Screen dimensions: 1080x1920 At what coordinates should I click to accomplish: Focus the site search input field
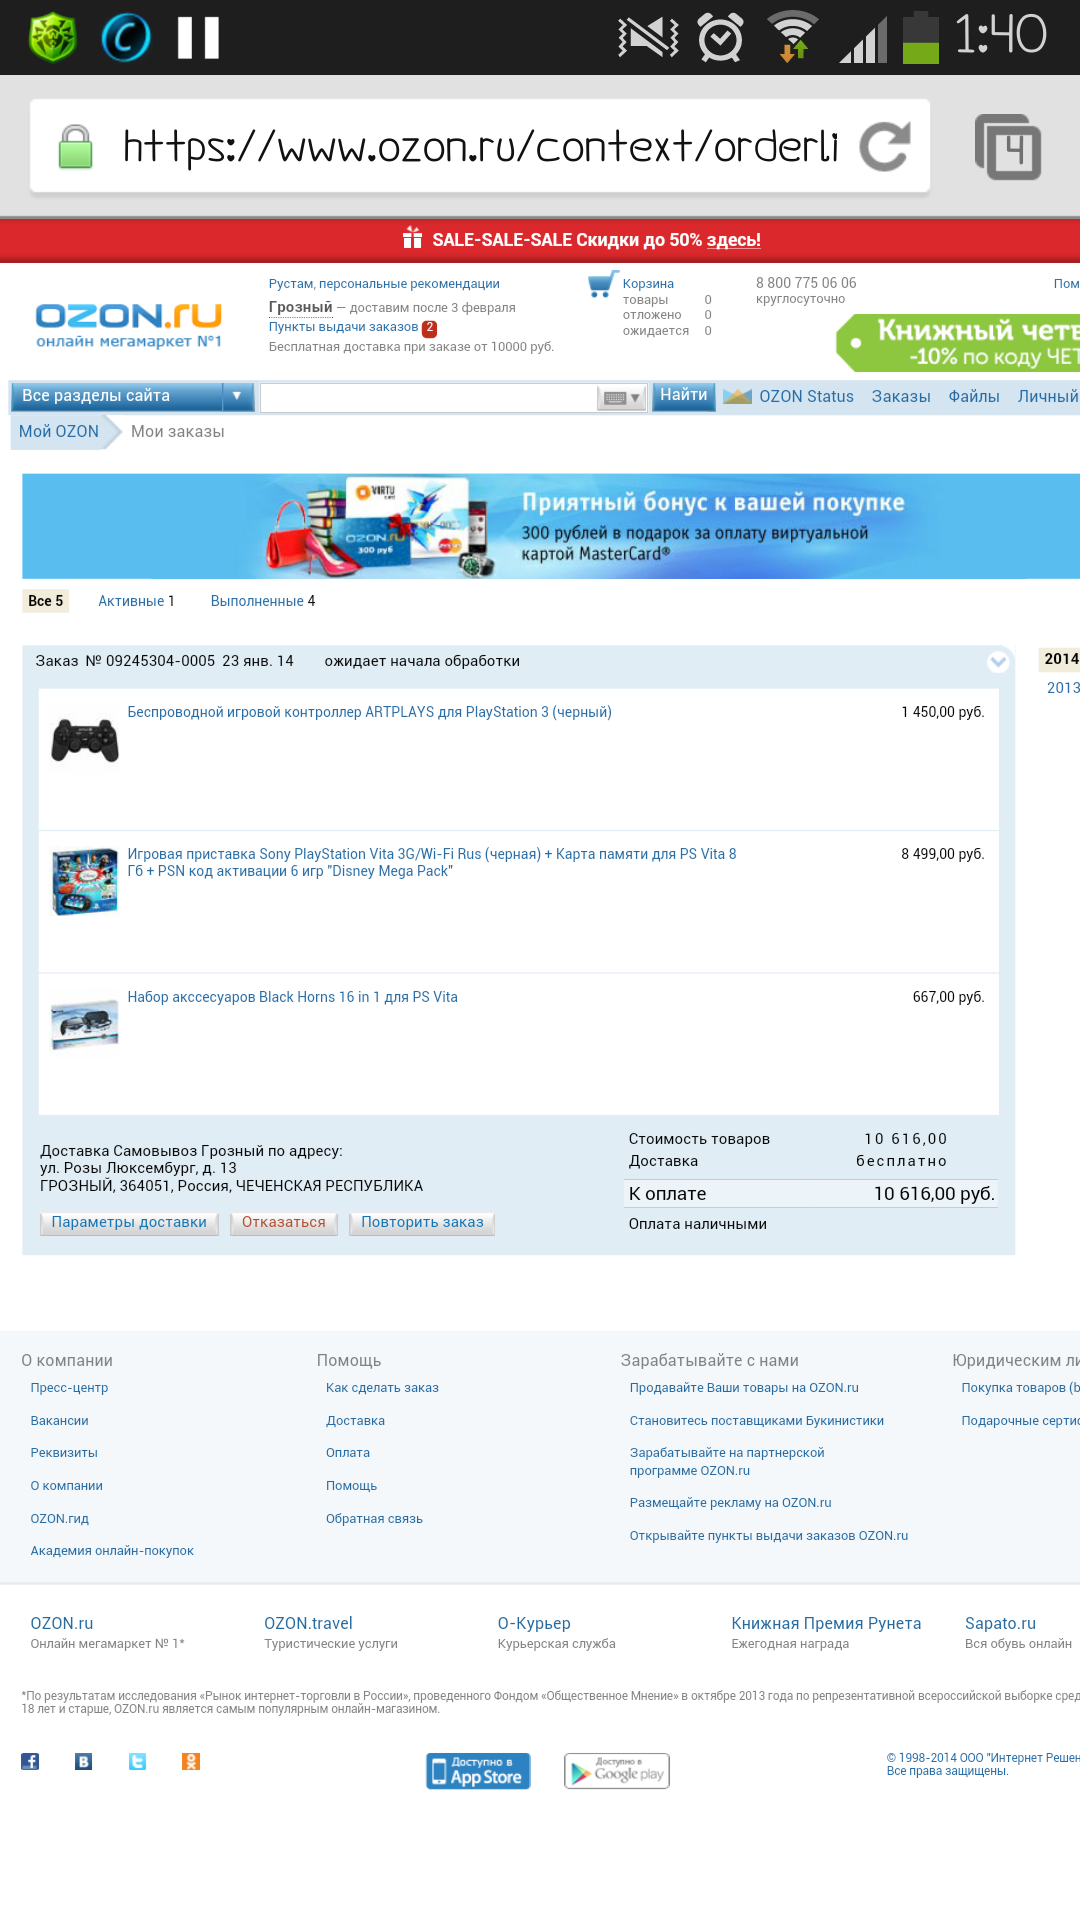tap(428, 397)
